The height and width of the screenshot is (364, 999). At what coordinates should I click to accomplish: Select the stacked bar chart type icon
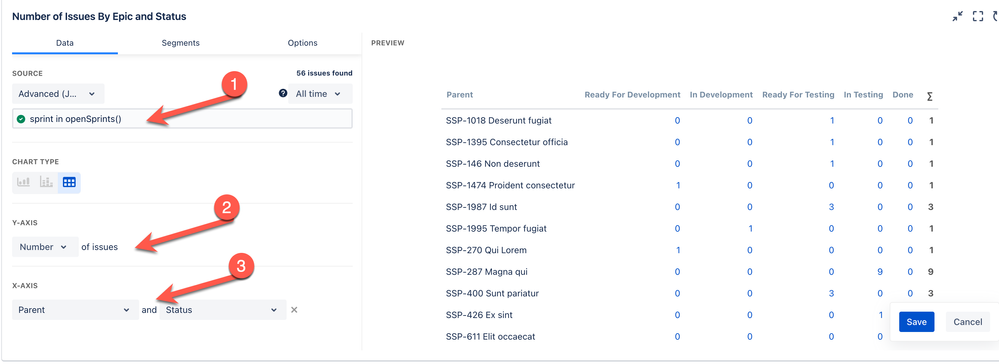tap(46, 182)
